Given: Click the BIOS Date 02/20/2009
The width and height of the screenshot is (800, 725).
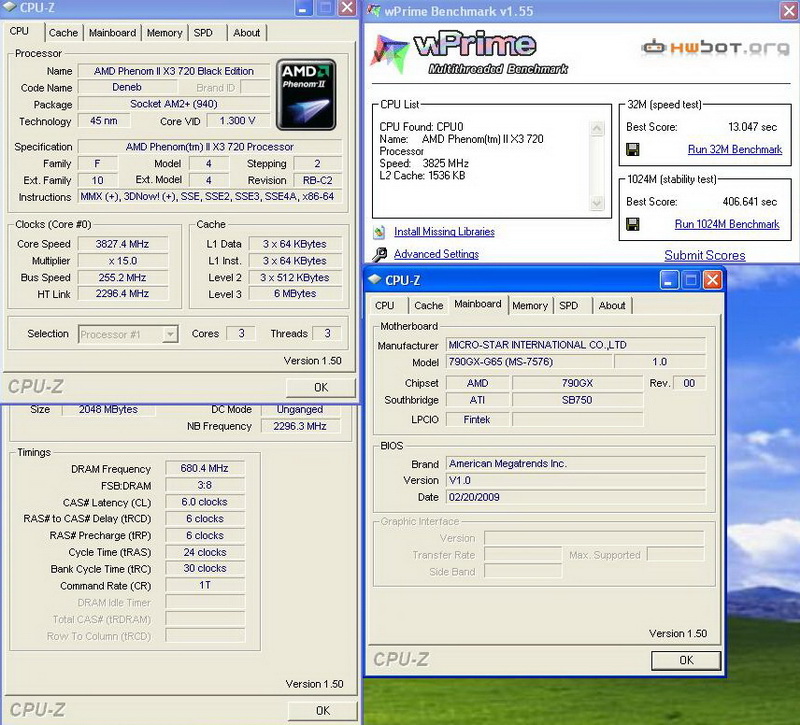Looking at the screenshot, I should coord(576,497).
